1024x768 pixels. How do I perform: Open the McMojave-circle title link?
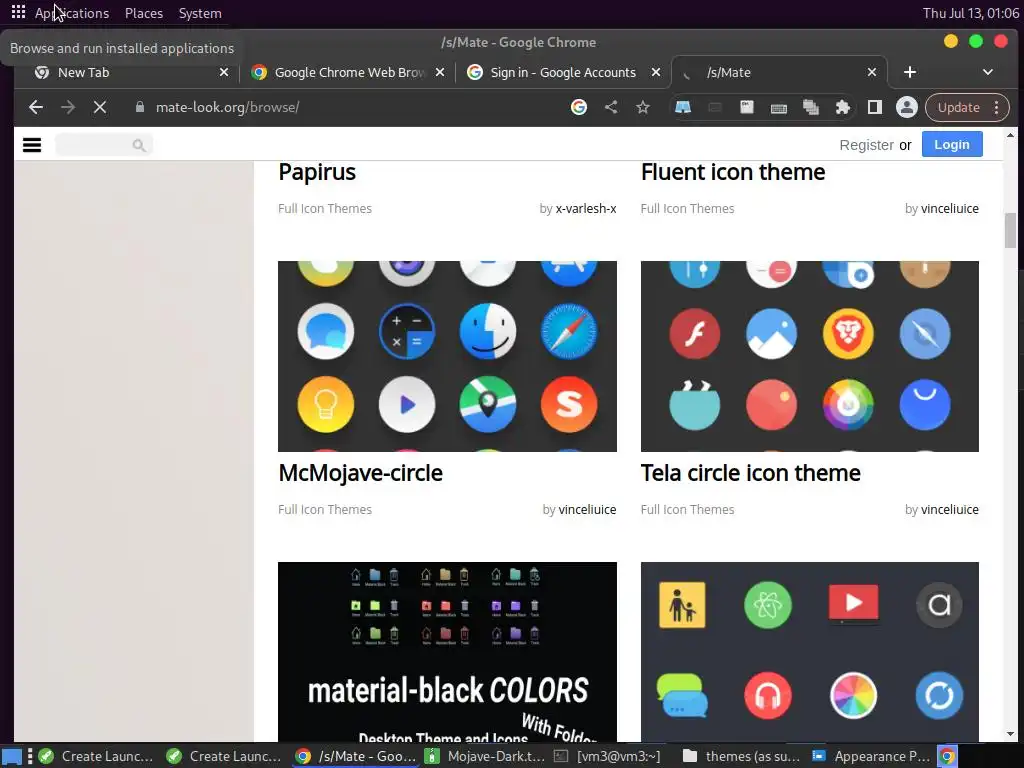[x=360, y=472]
